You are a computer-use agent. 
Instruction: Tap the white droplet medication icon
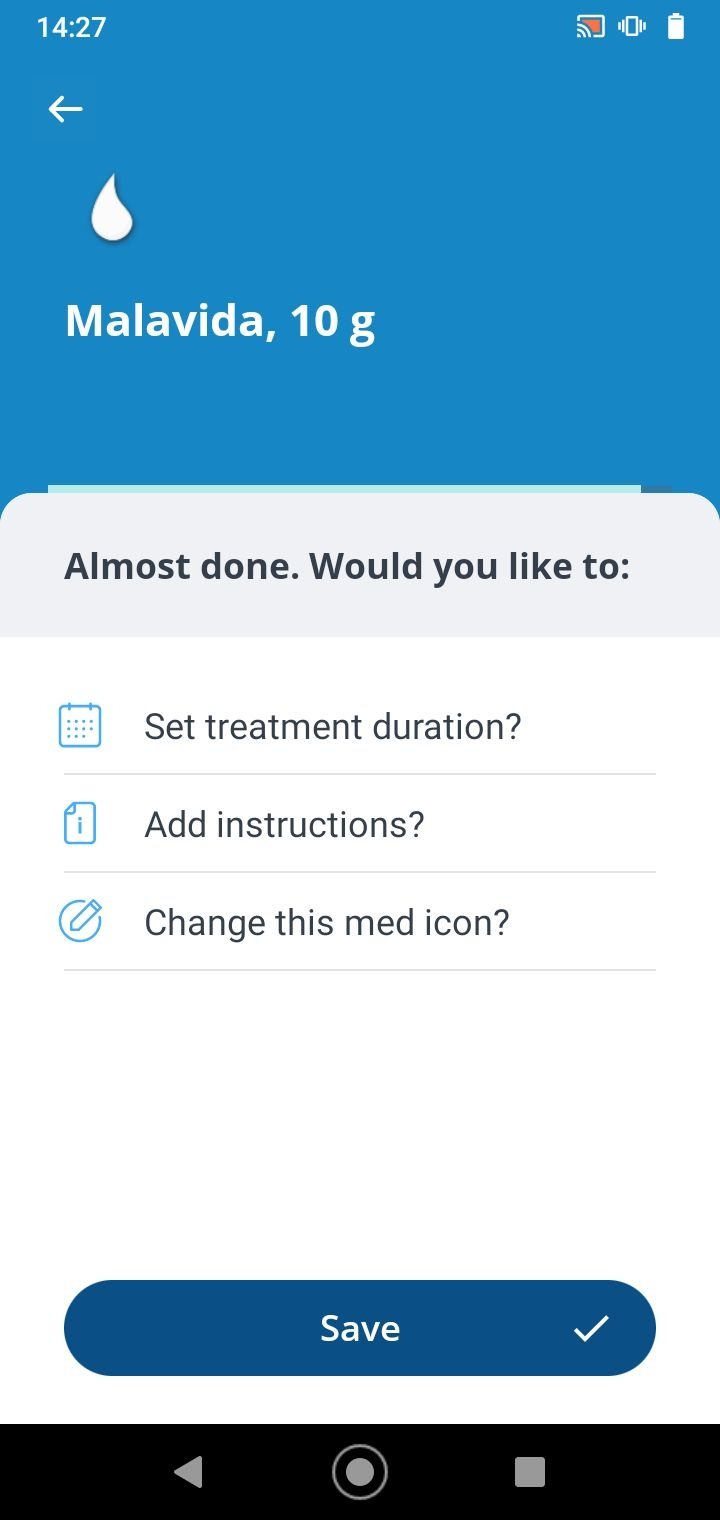point(112,208)
